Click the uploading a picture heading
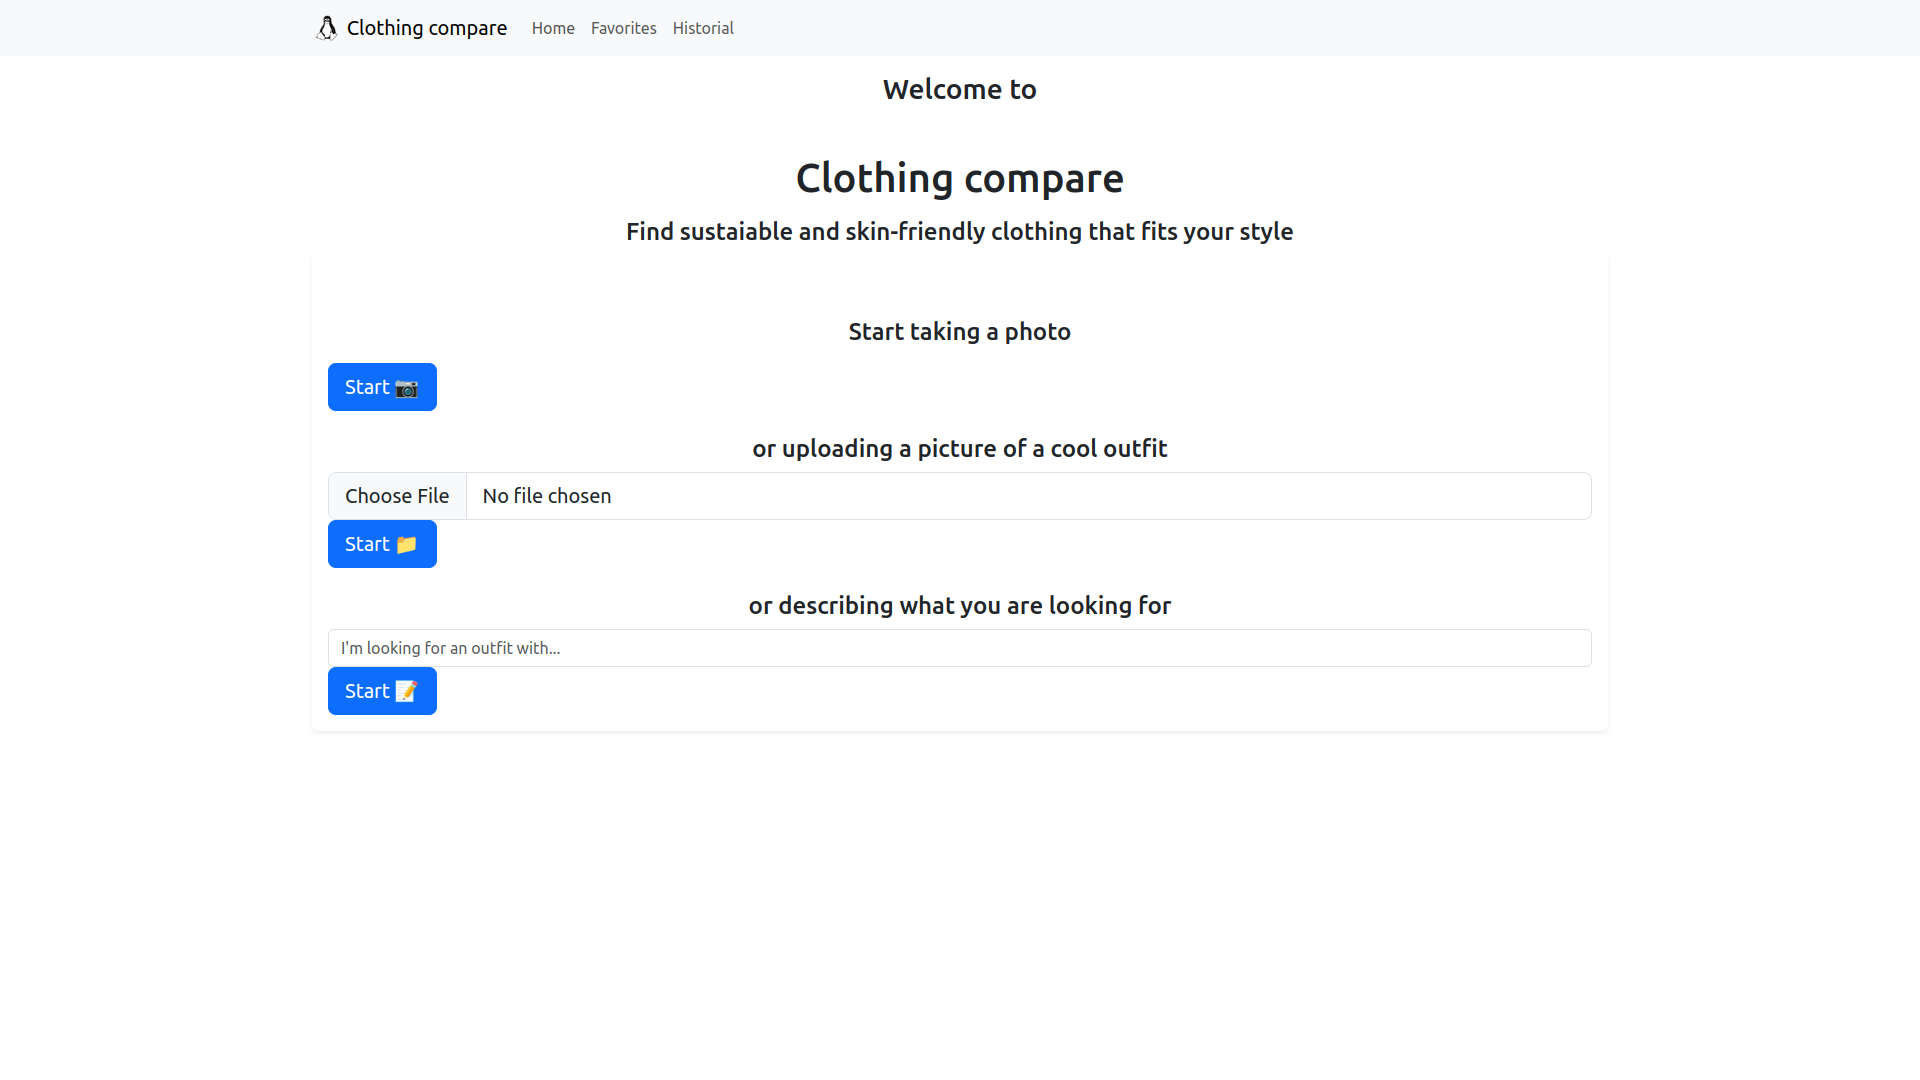The height and width of the screenshot is (1080, 1920). tap(959, 448)
